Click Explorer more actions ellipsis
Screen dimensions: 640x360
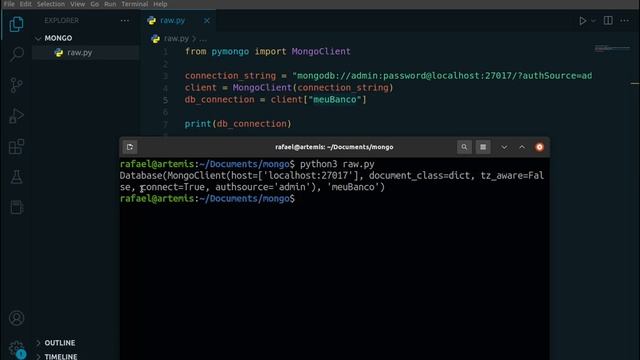[x=125, y=20]
